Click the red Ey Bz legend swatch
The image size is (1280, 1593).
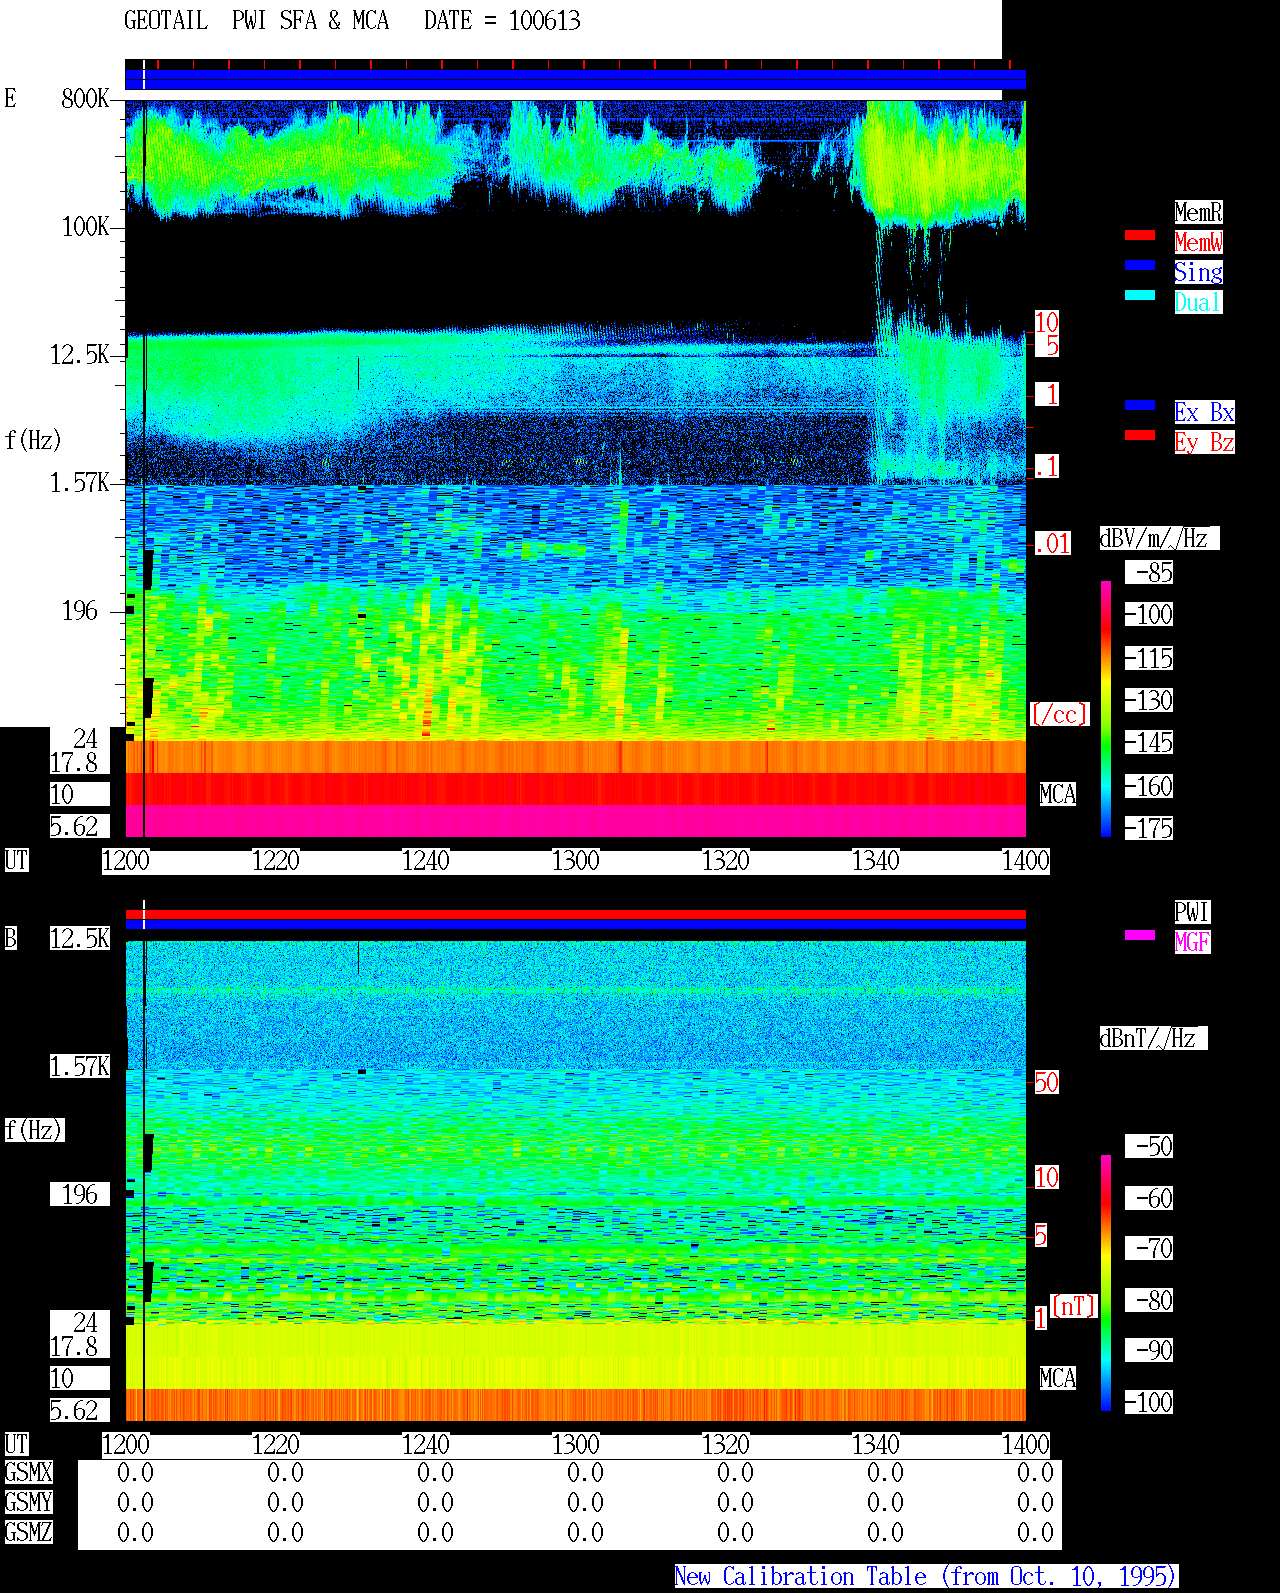pyautogui.click(x=1140, y=435)
